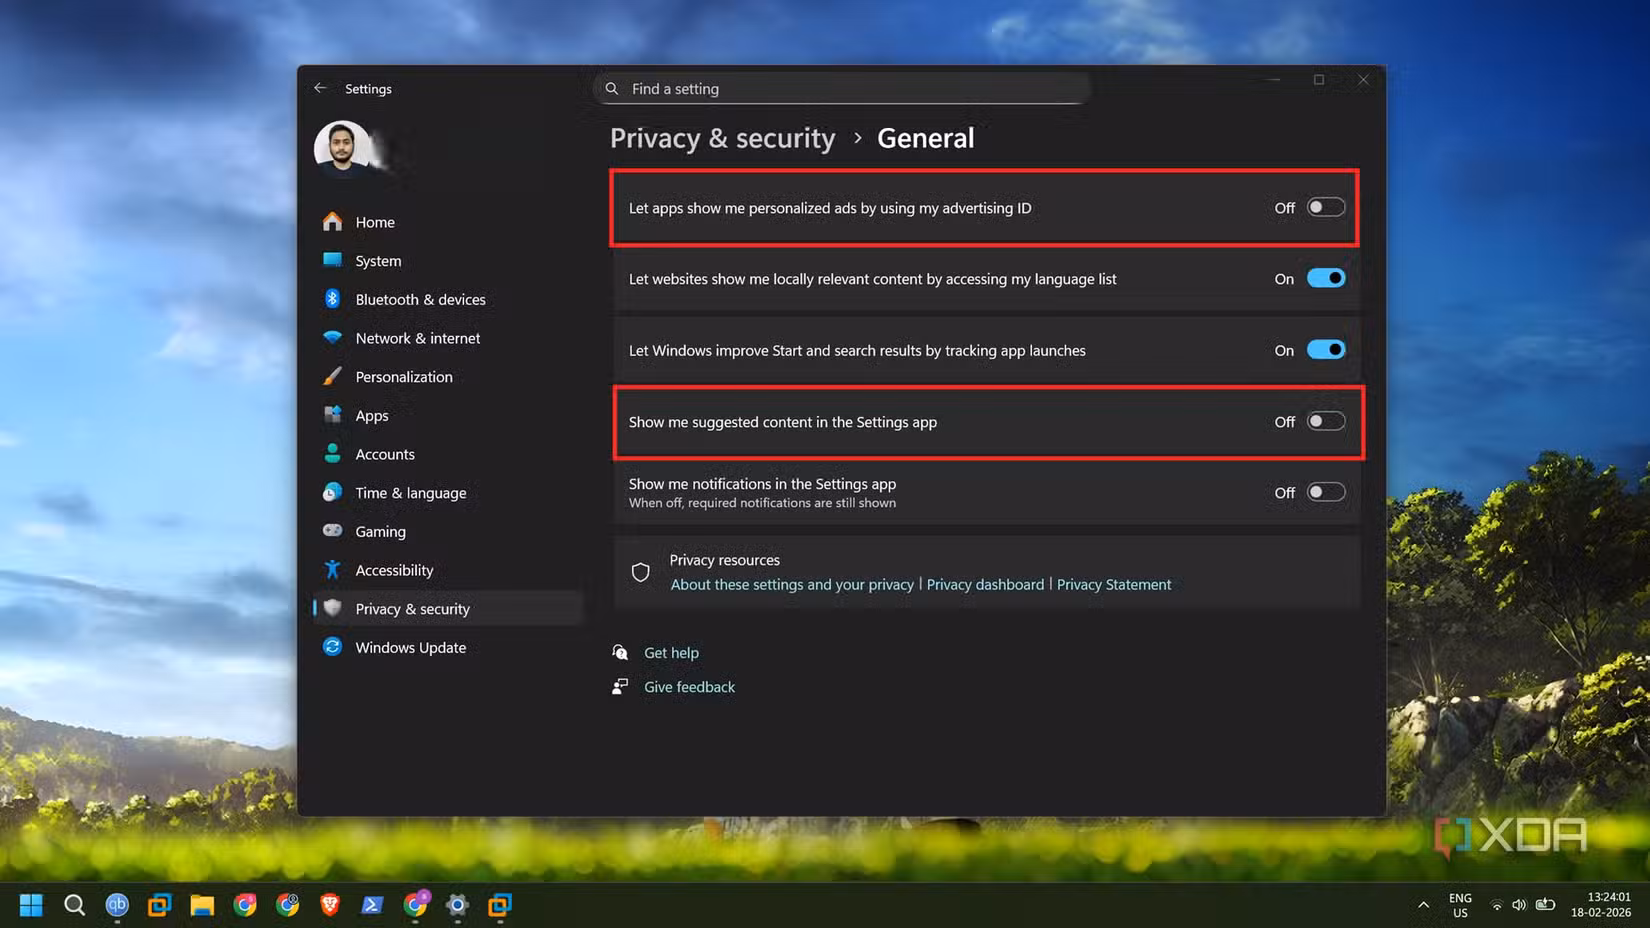
Task: Select 'When off, required notifications are still shown'
Action: pyautogui.click(x=762, y=503)
